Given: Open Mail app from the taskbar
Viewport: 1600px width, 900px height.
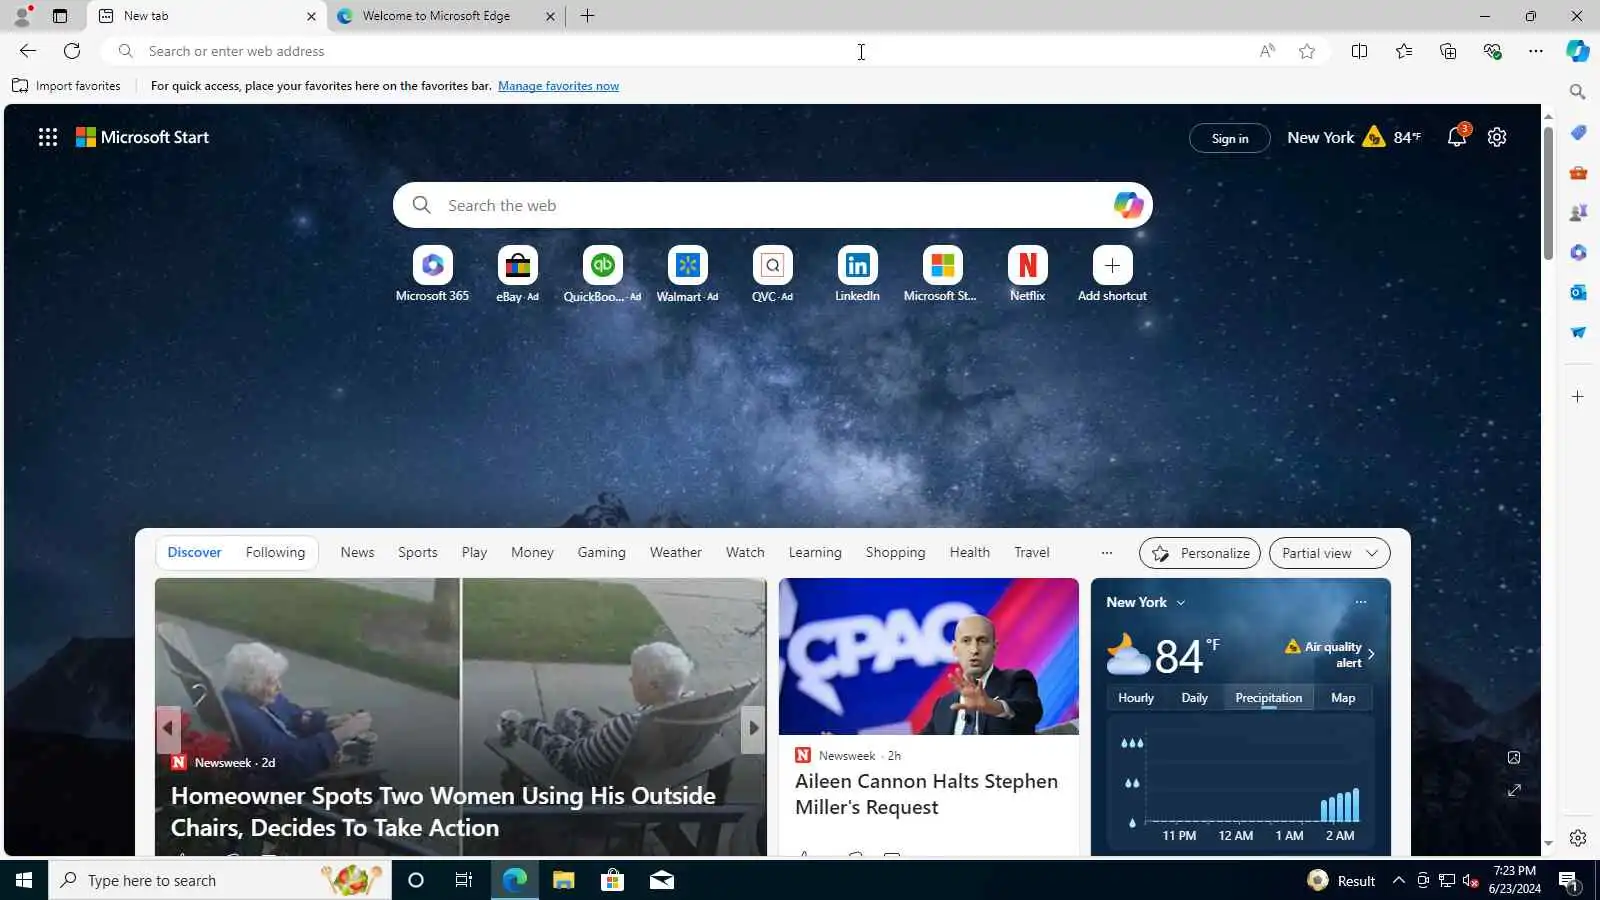Looking at the screenshot, I should click(x=662, y=880).
